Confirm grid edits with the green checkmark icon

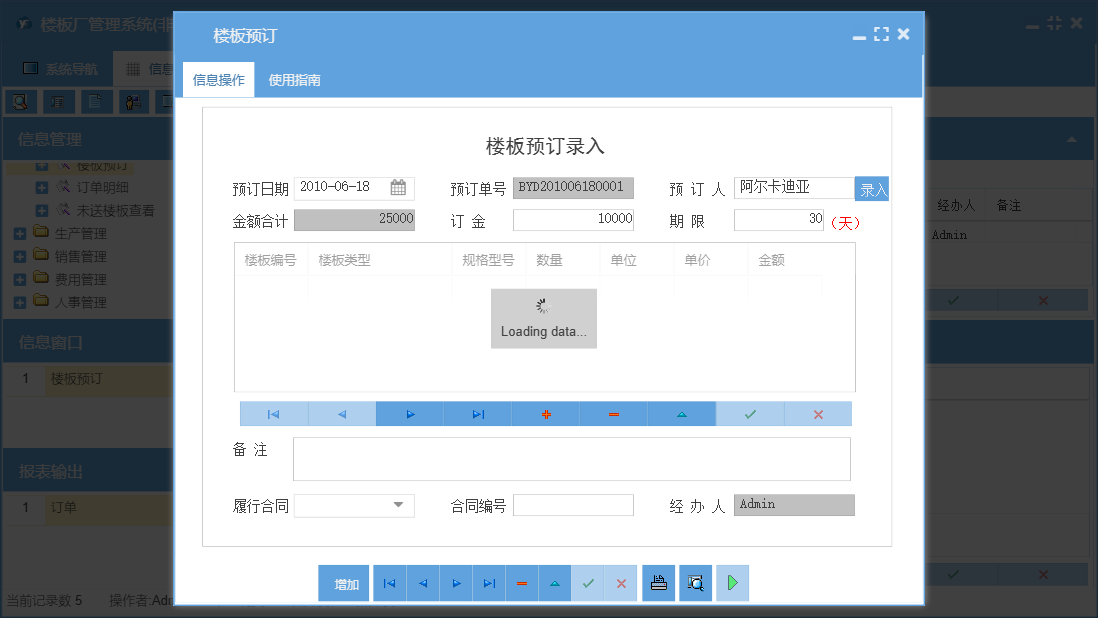tap(749, 413)
